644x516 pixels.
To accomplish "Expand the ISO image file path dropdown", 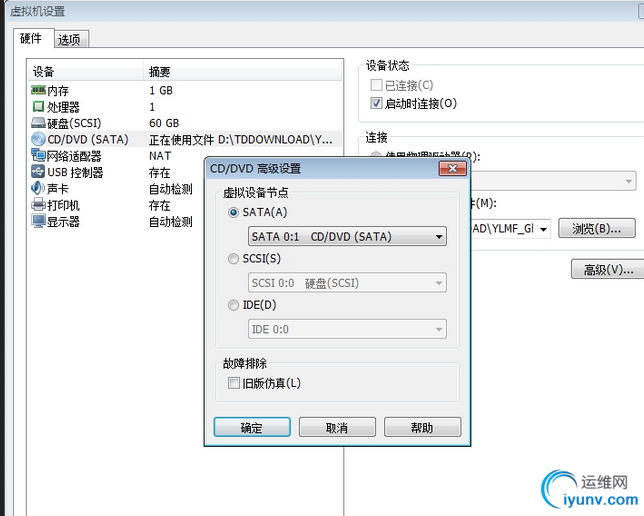I will point(543,229).
